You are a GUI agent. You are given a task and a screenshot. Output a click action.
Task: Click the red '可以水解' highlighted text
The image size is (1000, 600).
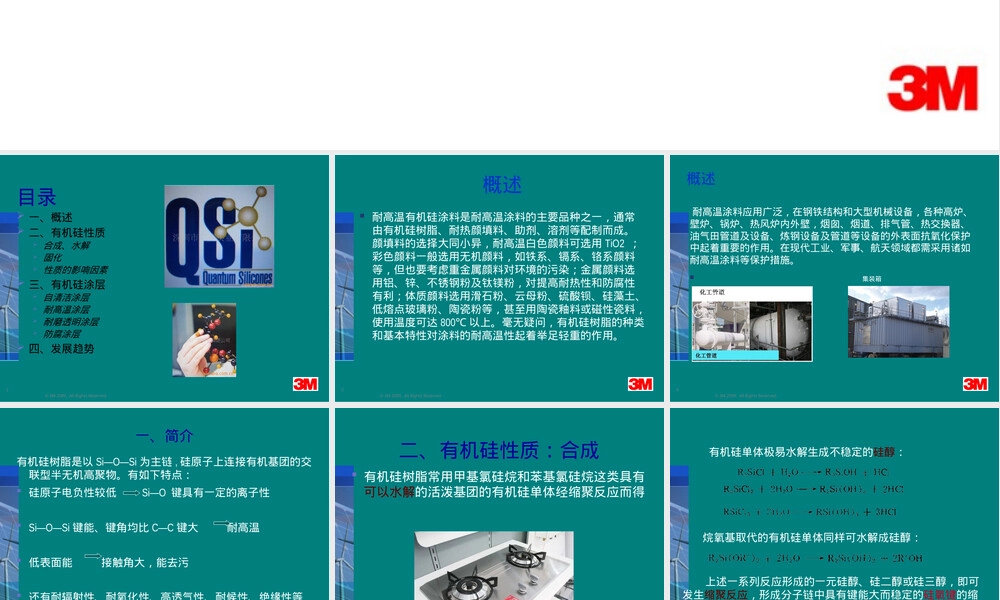pyautogui.click(x=389, y=492)
